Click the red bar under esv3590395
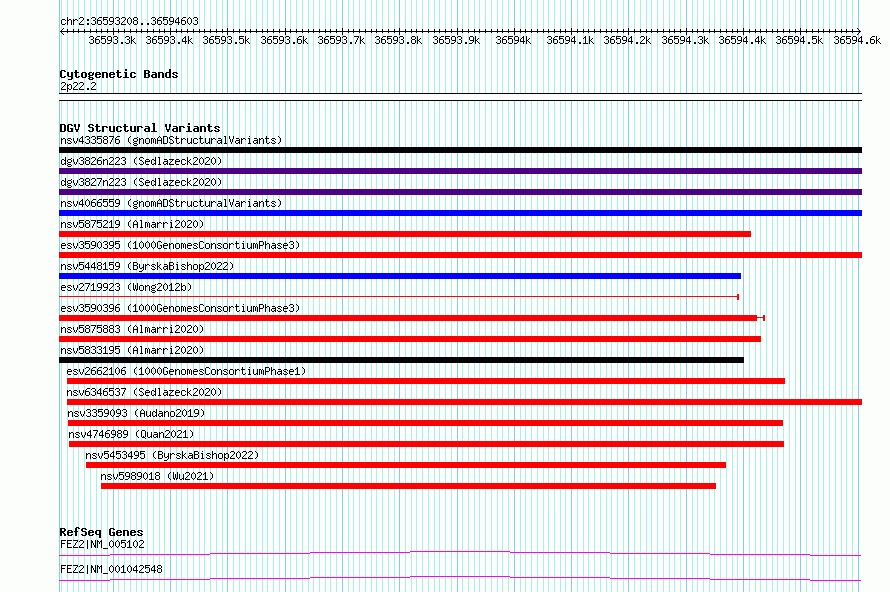 coord(460,255)
